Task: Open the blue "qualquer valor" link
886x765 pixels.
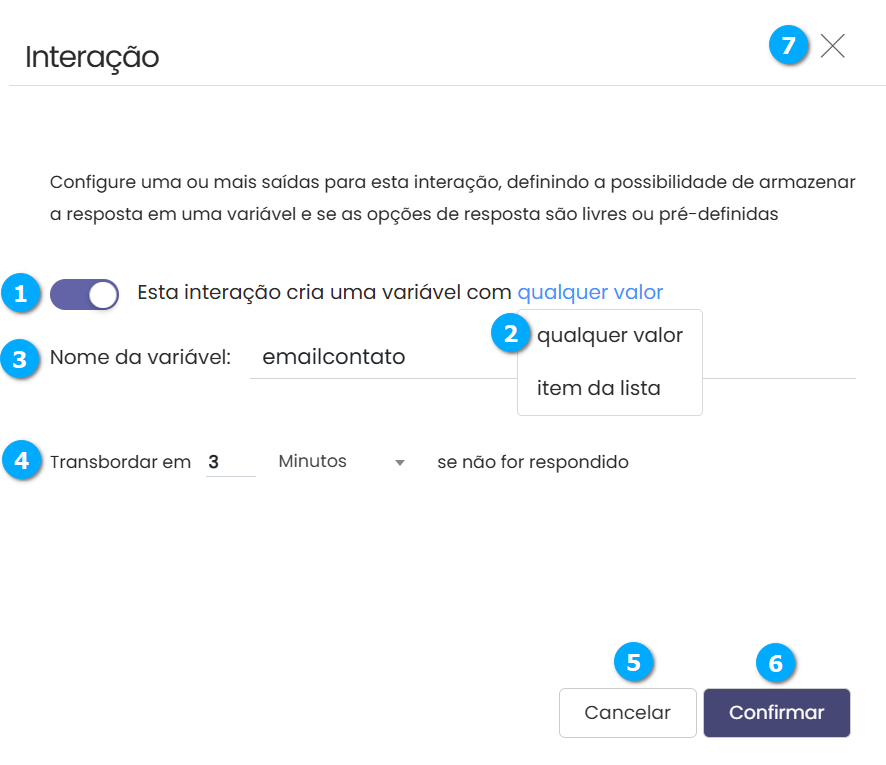Action: point(590,292)
